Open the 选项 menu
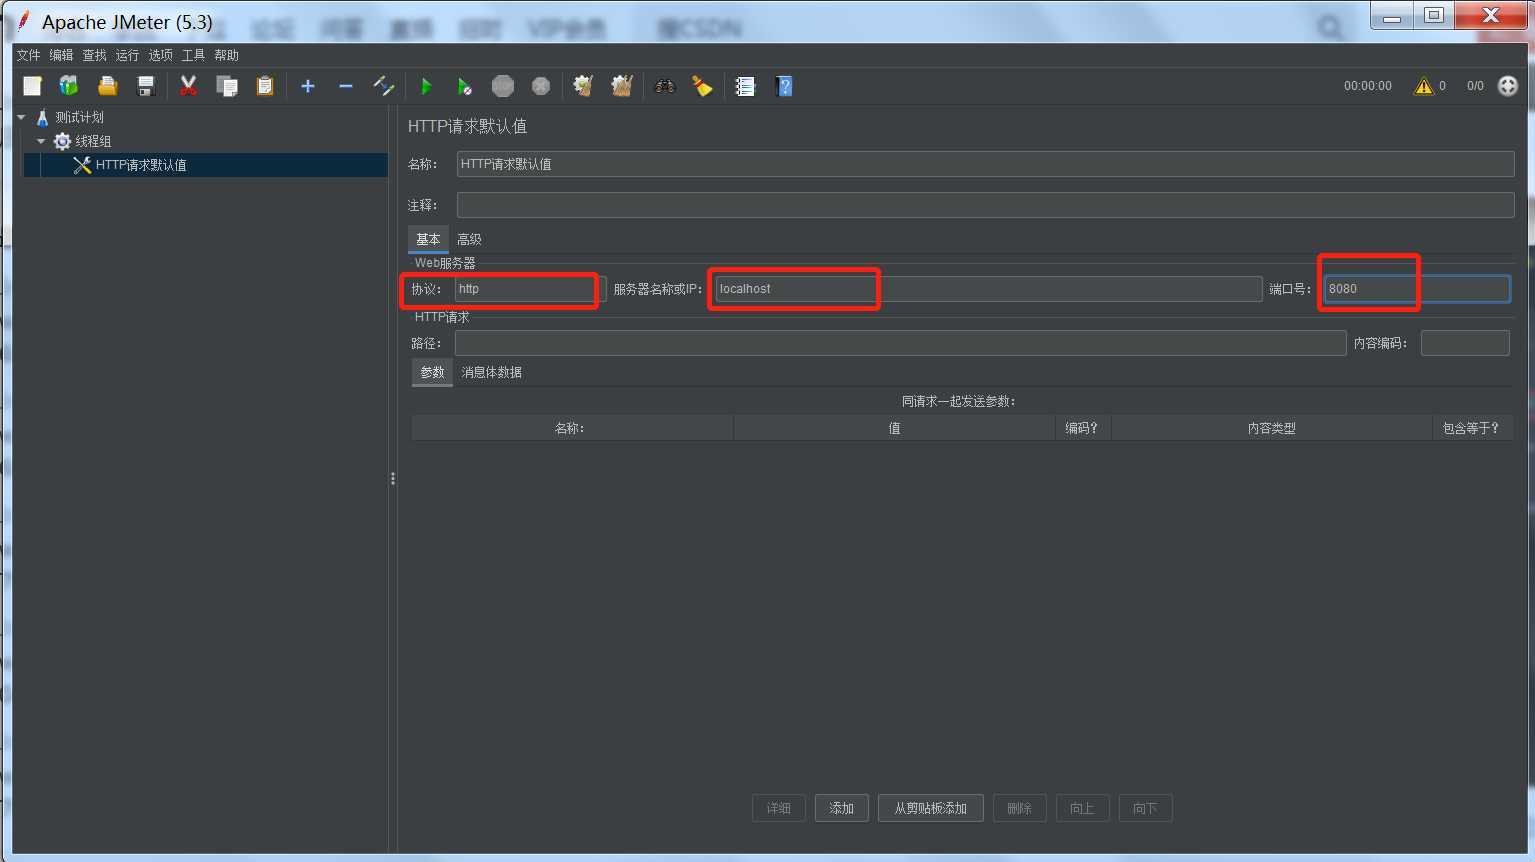This screenshot has height=862, width=1535. coord(160,55)
